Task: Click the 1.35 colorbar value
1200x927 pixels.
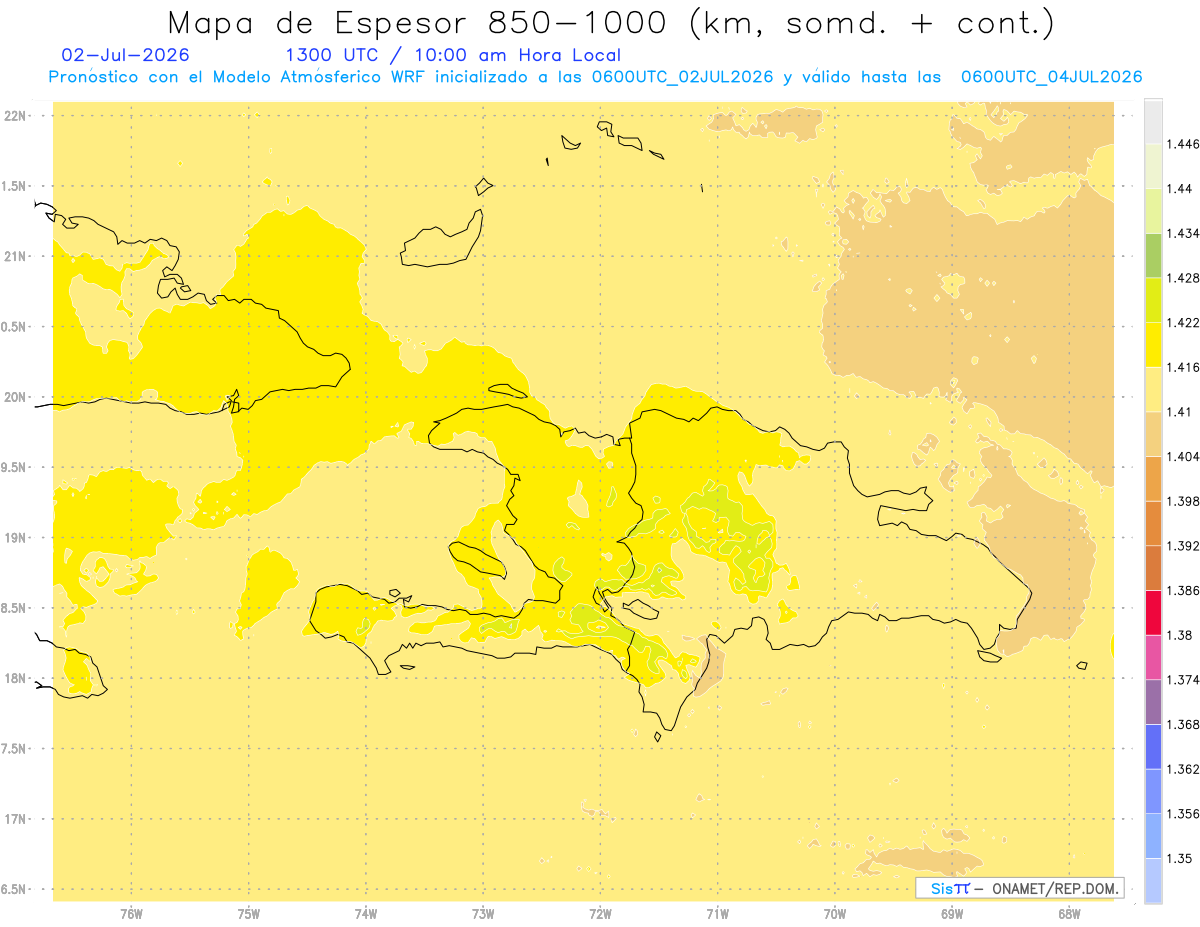Action: 1180,859
